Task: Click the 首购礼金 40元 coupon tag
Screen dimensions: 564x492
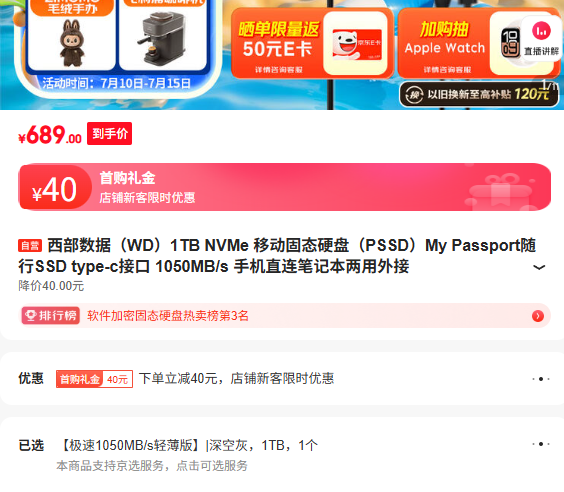Action: click(x=94, y=379)
